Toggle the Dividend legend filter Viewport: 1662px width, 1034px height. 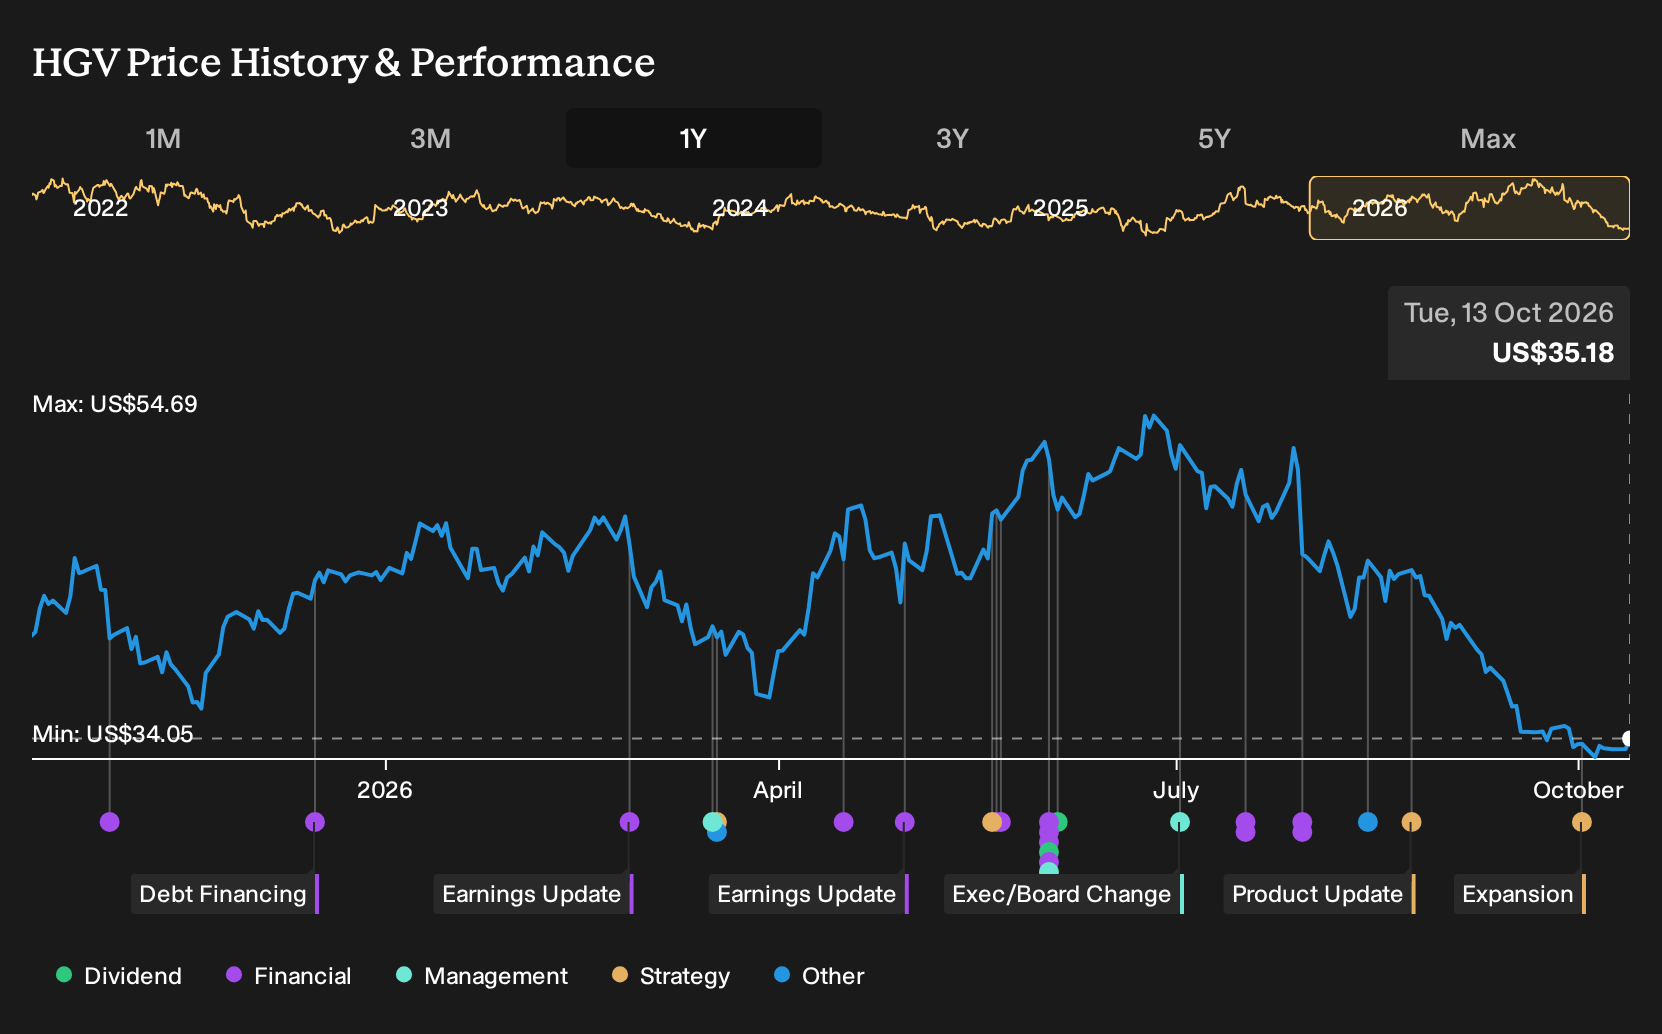(119, 976)
